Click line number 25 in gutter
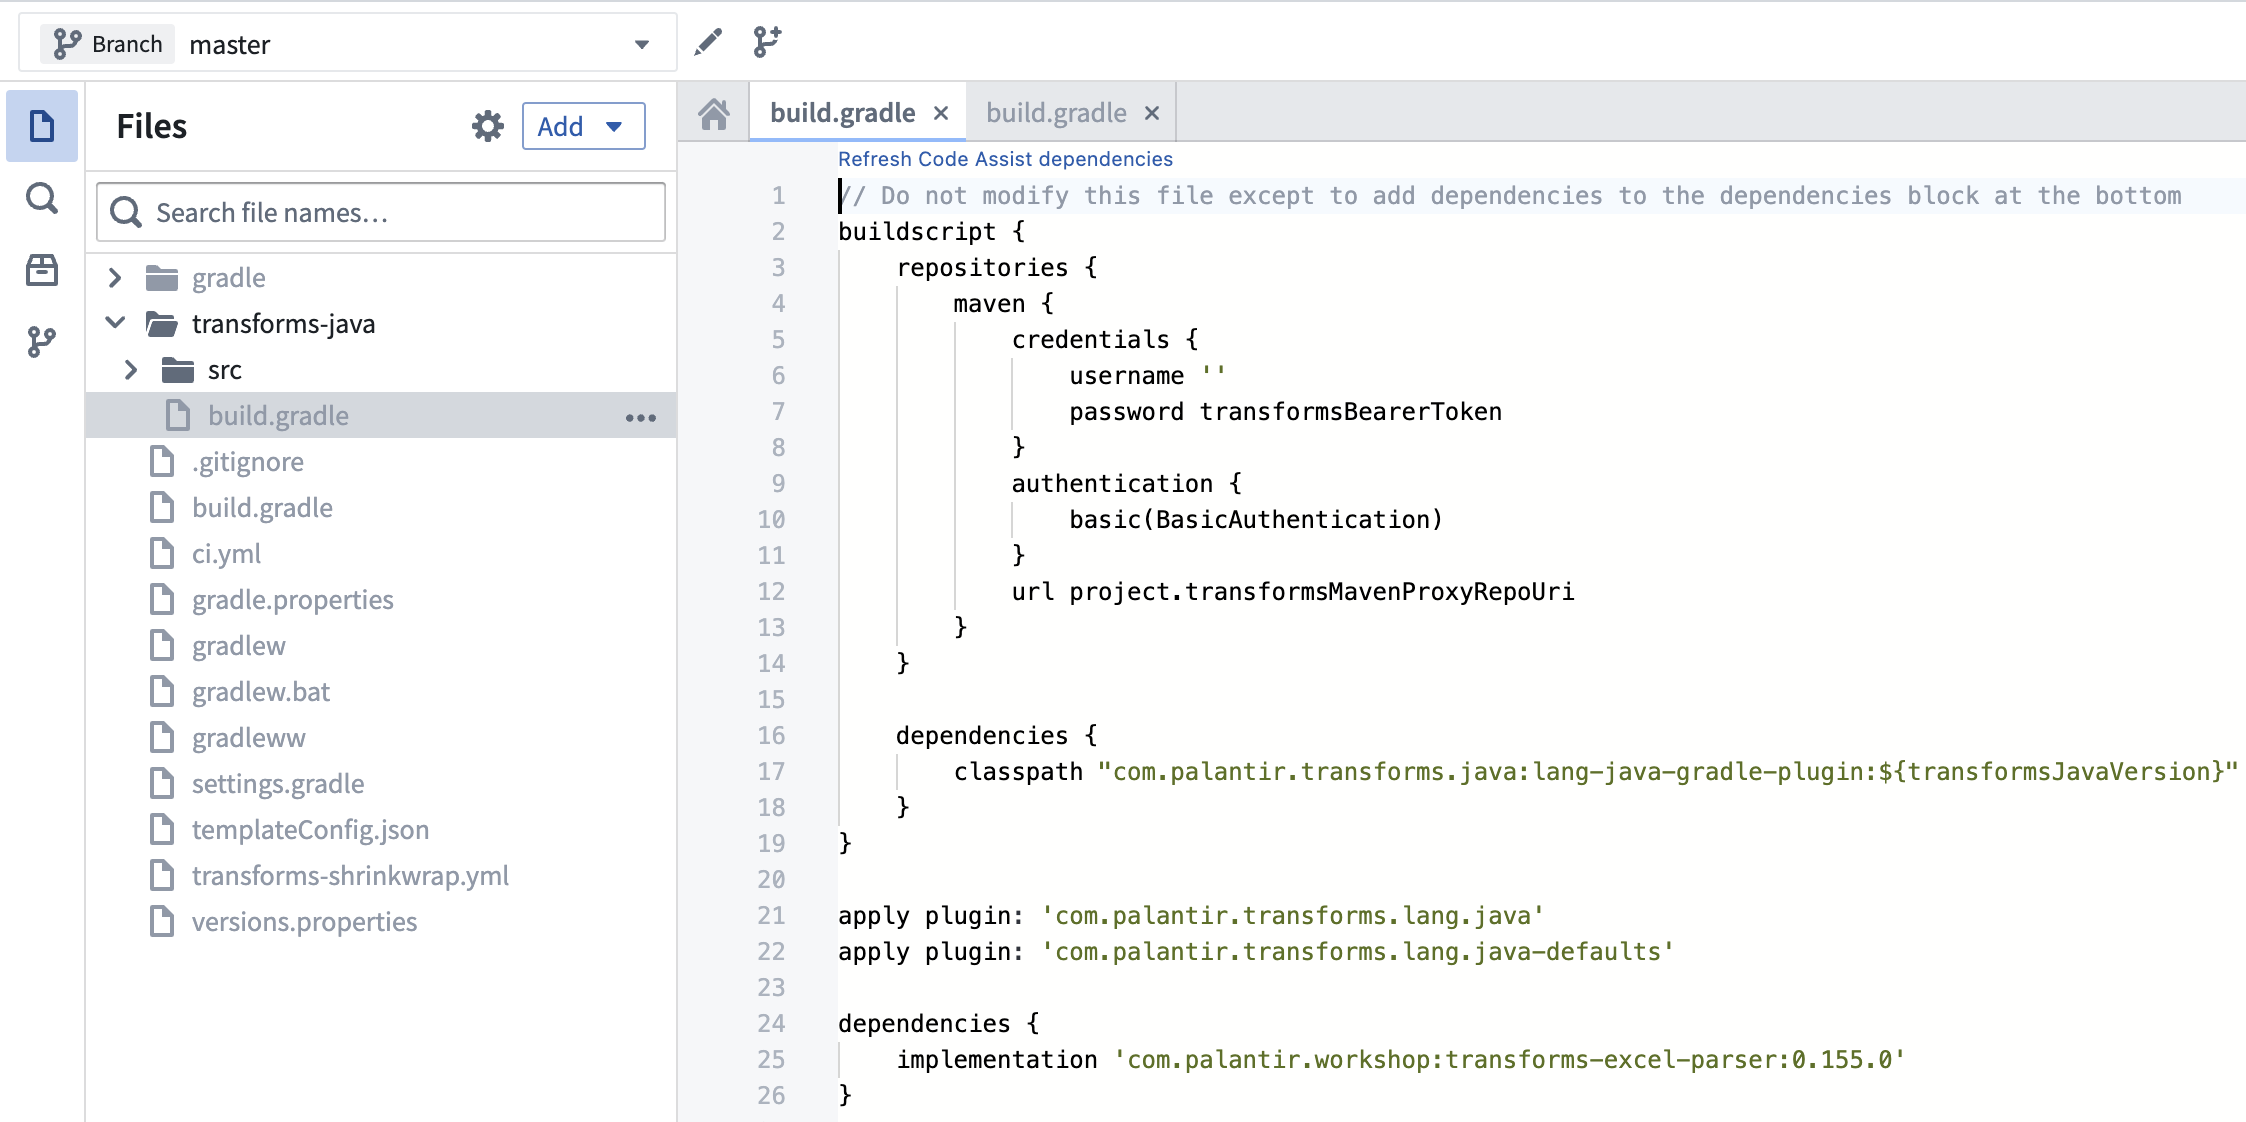This screenshot has width=2246, height=1122. pos(771,1060)
